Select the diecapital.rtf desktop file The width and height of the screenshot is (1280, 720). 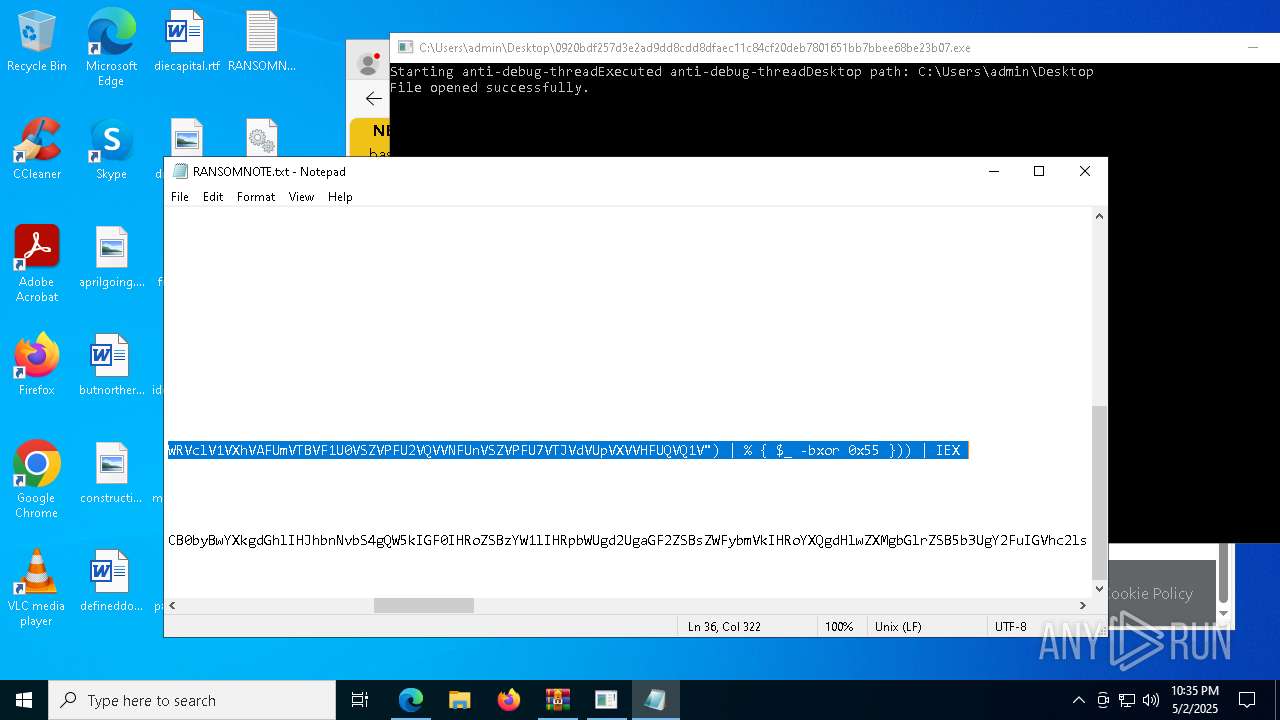[x=186, y=42]
